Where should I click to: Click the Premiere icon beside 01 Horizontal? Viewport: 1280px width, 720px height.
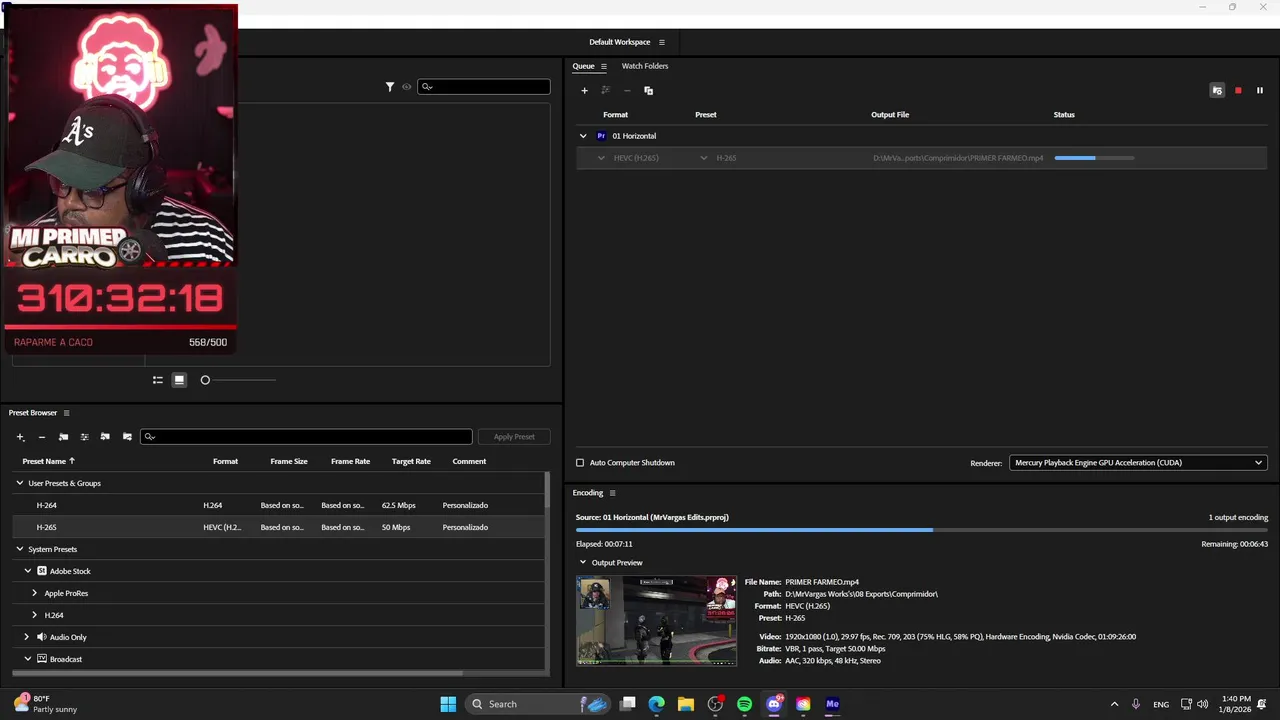[x=601, y=136]
